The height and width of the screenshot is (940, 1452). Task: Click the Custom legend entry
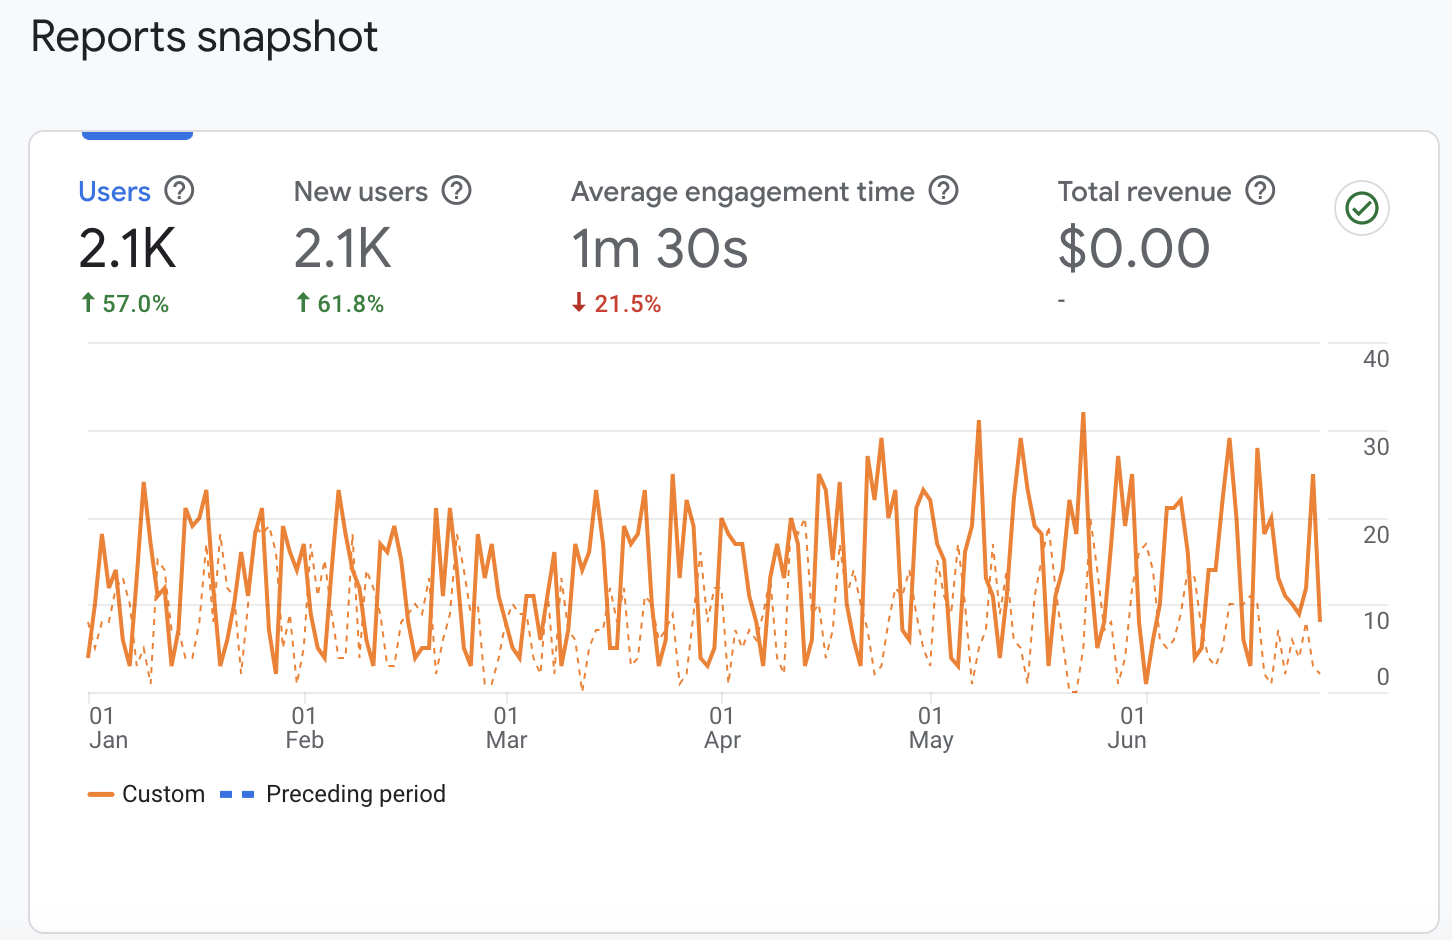coord(147,794)
